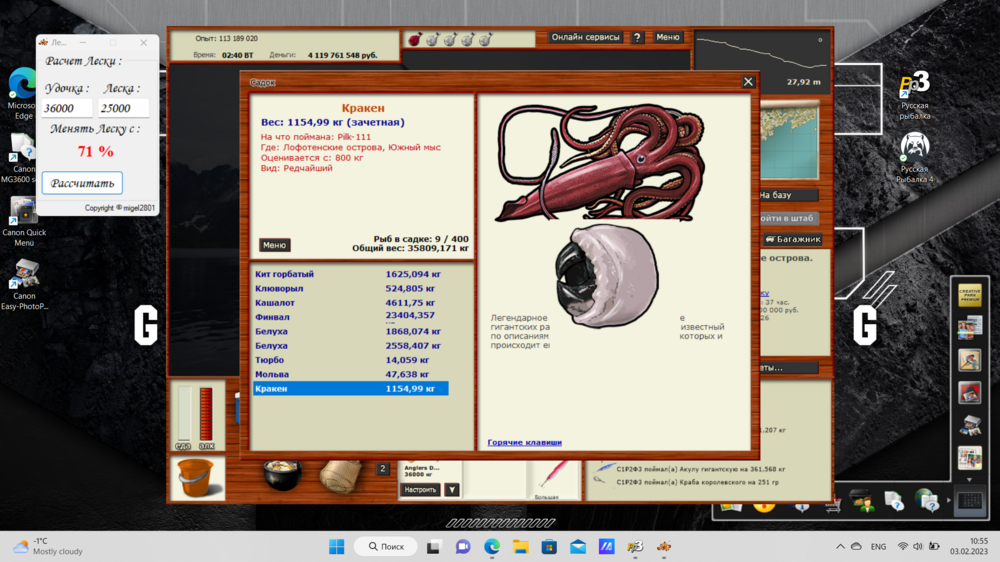Click the printer with person icon in Canon menu
This screenshot has width=1000, height=562.
click(861, 501)
